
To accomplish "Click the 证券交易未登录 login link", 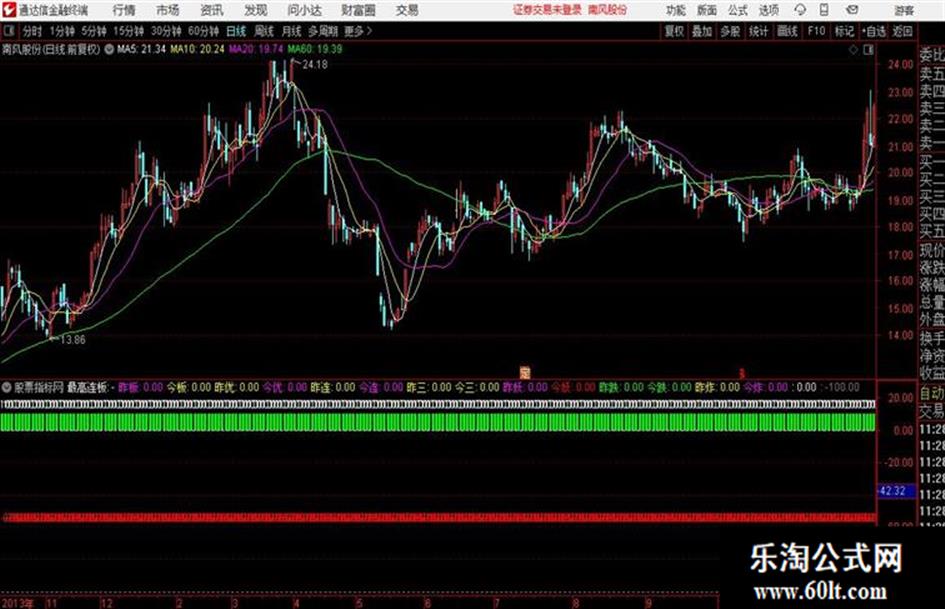I will pyautogui.click(x=547, y=10).
